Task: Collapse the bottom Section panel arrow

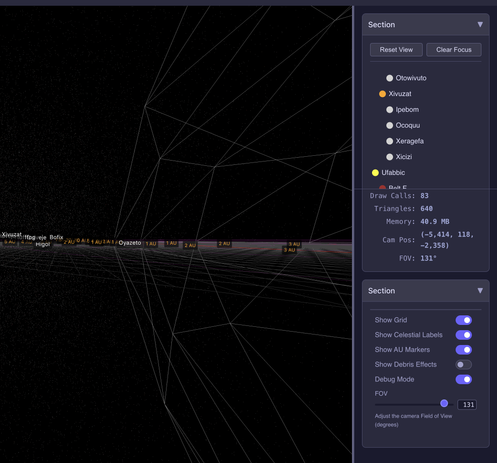Action: coord(480,291)
